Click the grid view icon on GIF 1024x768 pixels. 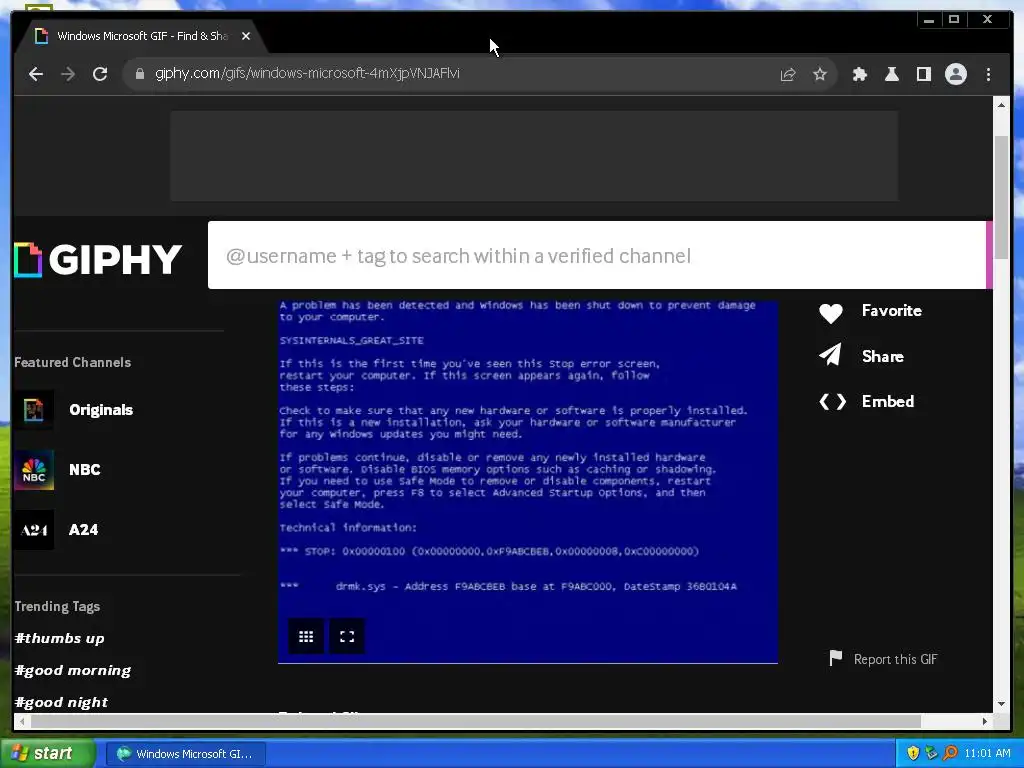(306, 636)
